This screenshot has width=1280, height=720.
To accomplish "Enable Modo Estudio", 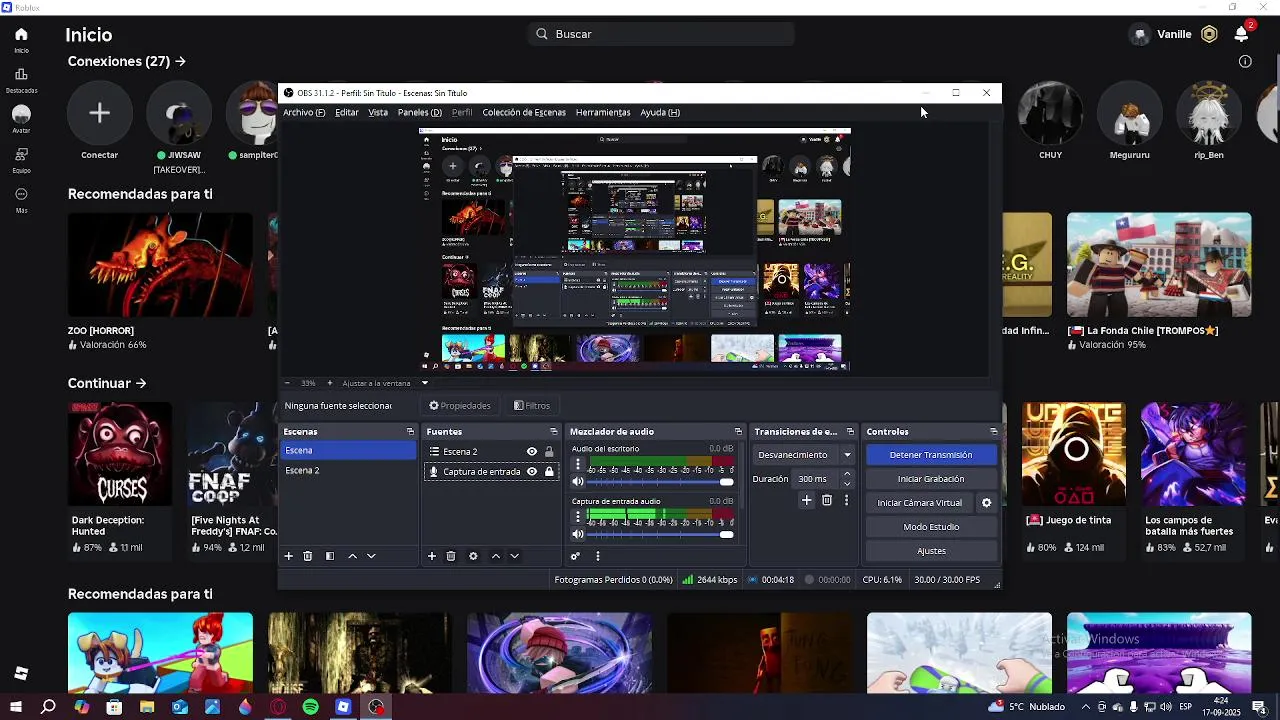I will 931,527.
